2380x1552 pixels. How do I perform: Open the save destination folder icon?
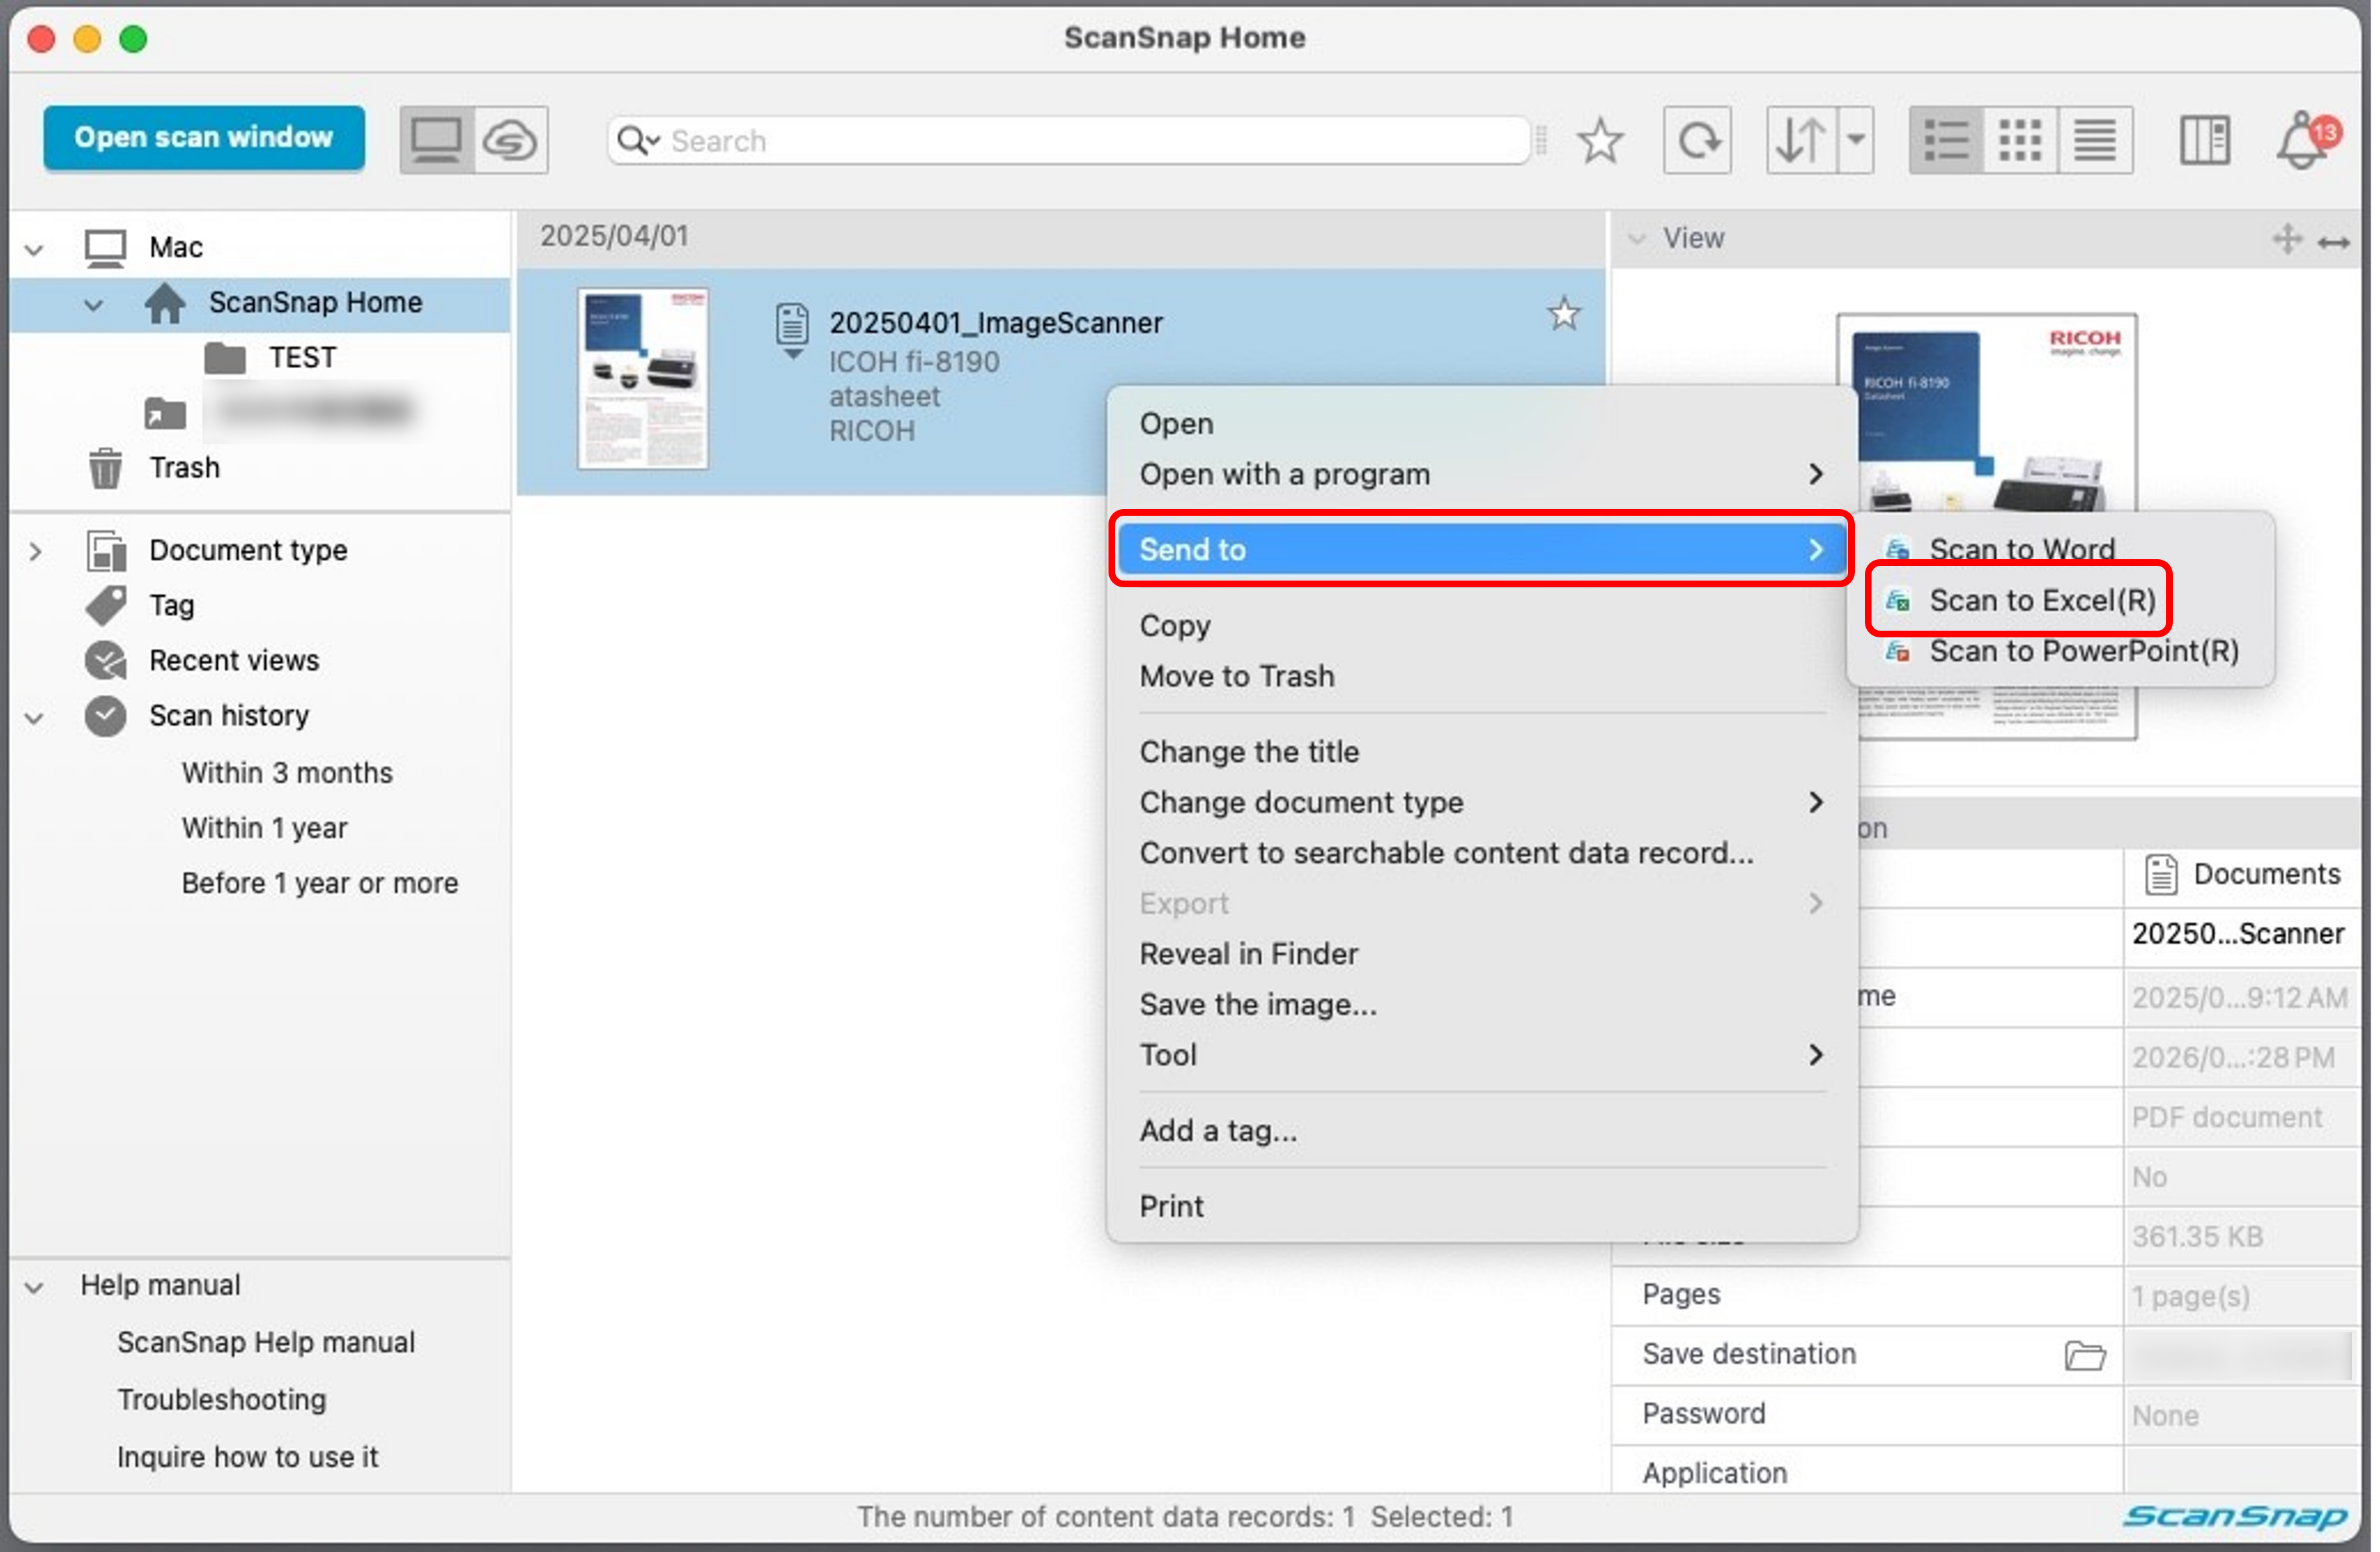pos(2084,1355)
